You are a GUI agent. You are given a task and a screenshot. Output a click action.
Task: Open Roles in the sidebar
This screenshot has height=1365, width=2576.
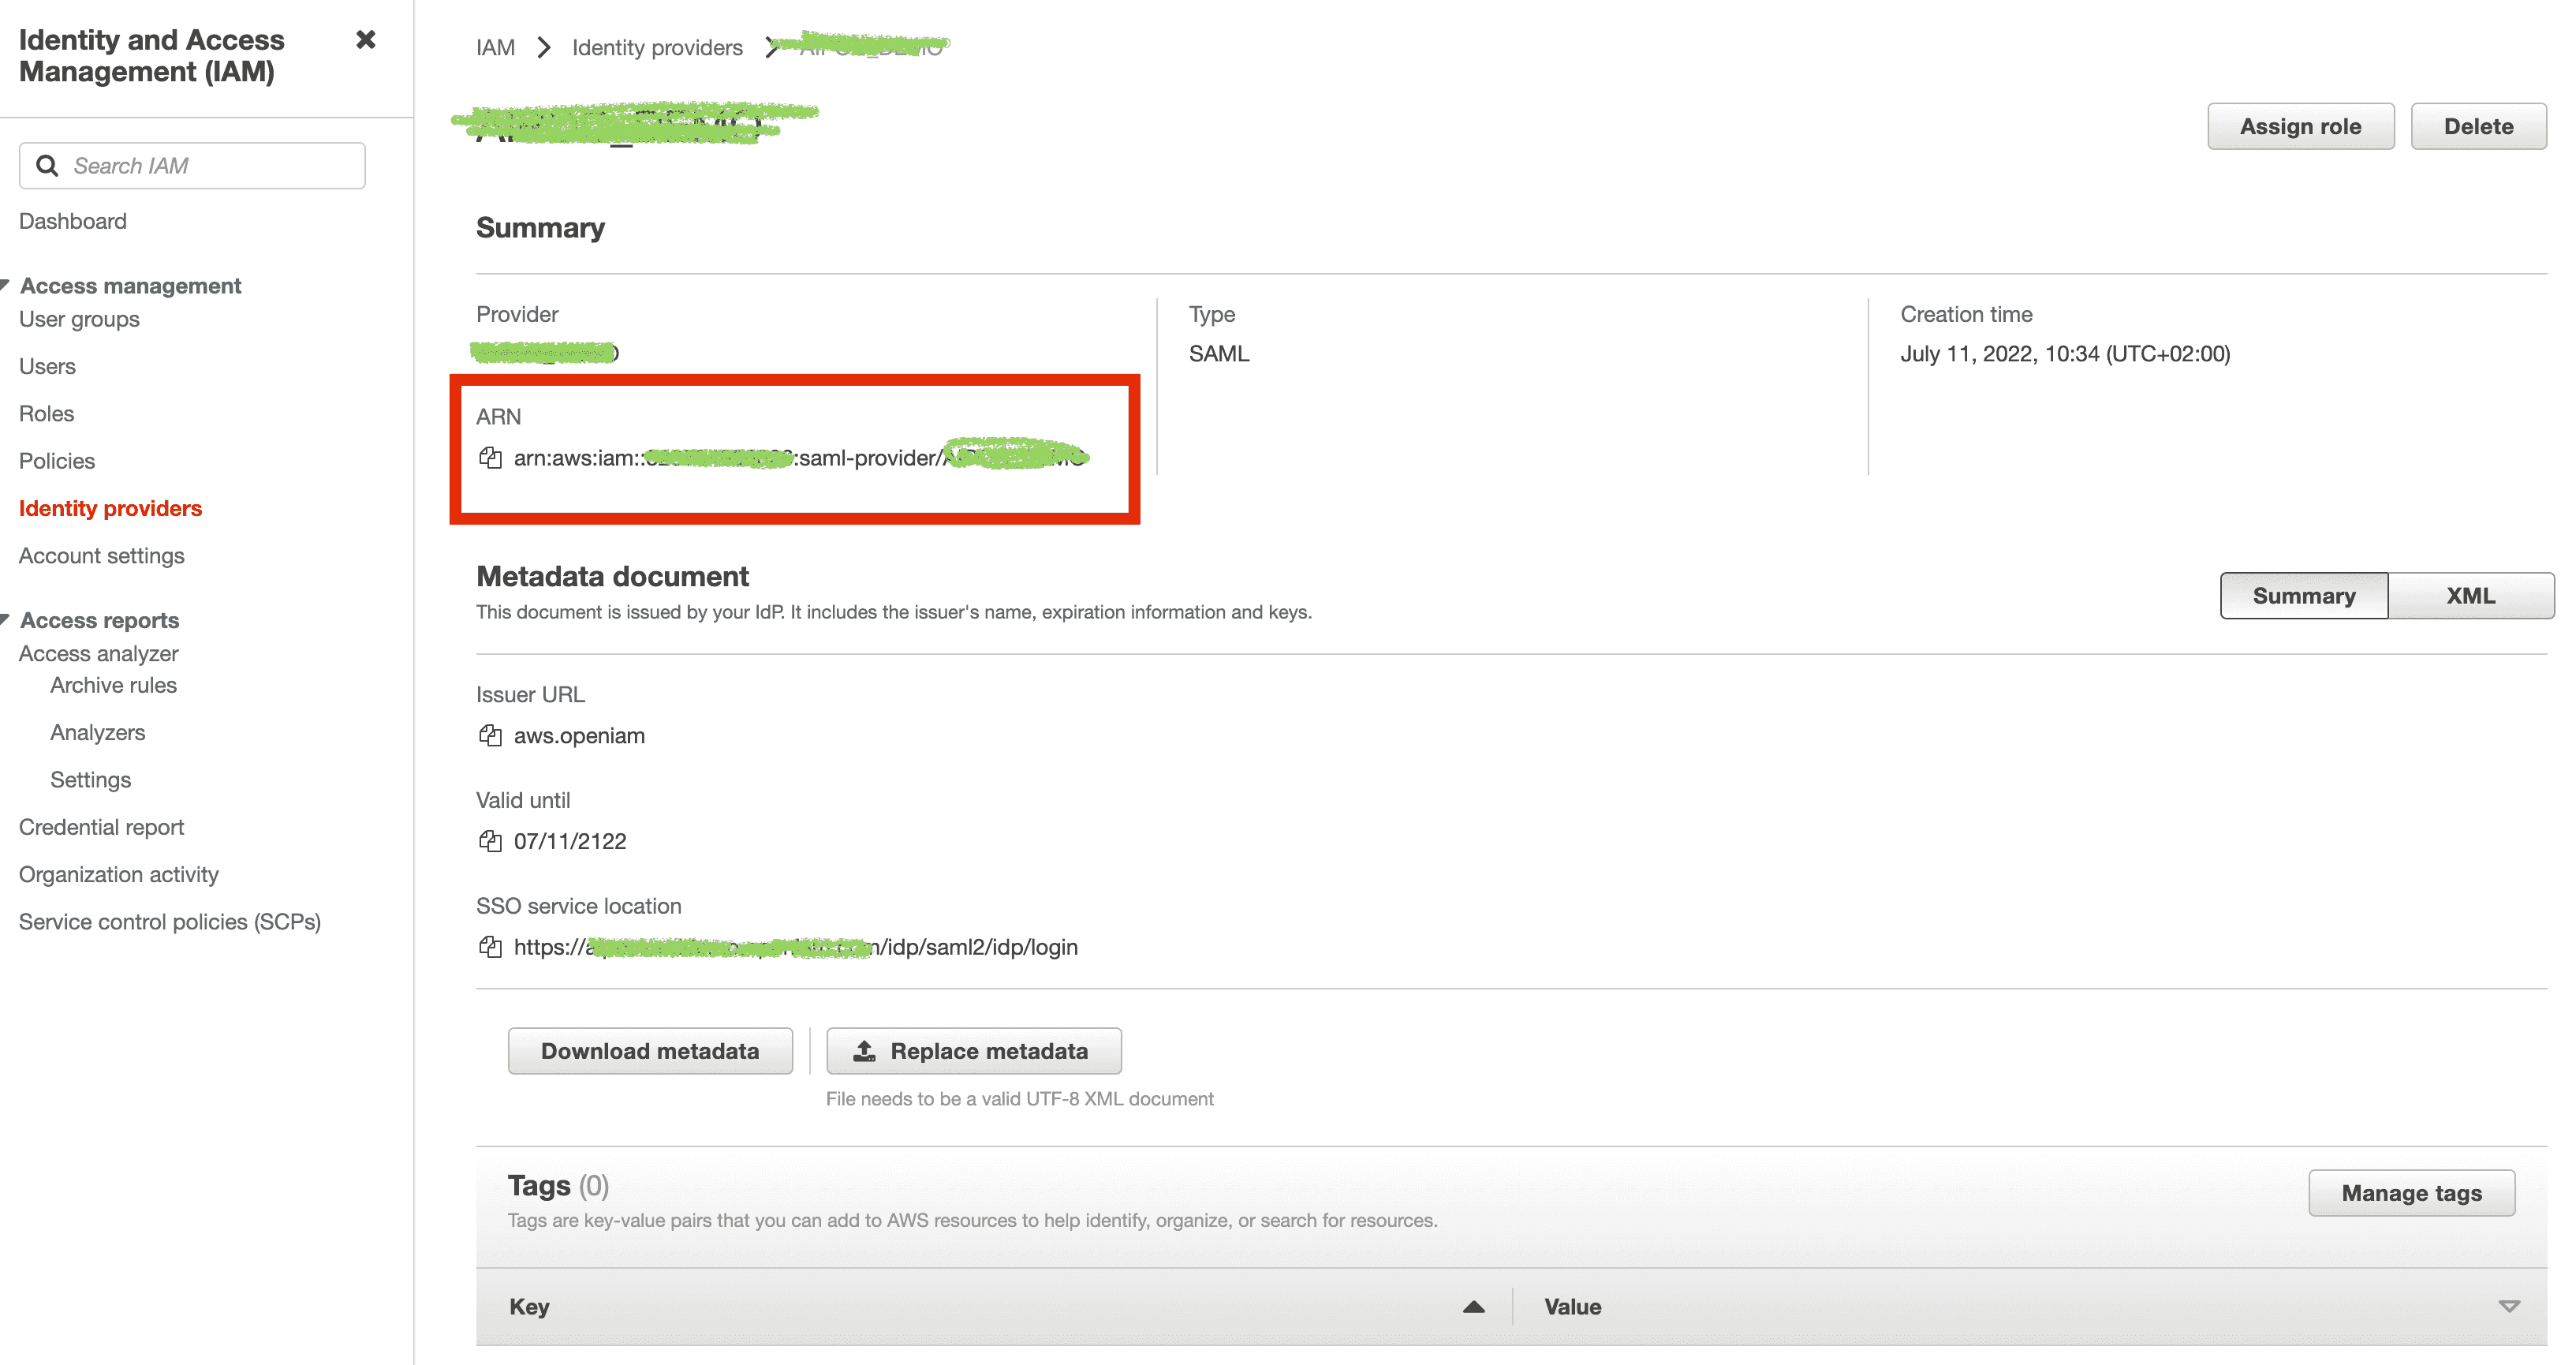46,414
